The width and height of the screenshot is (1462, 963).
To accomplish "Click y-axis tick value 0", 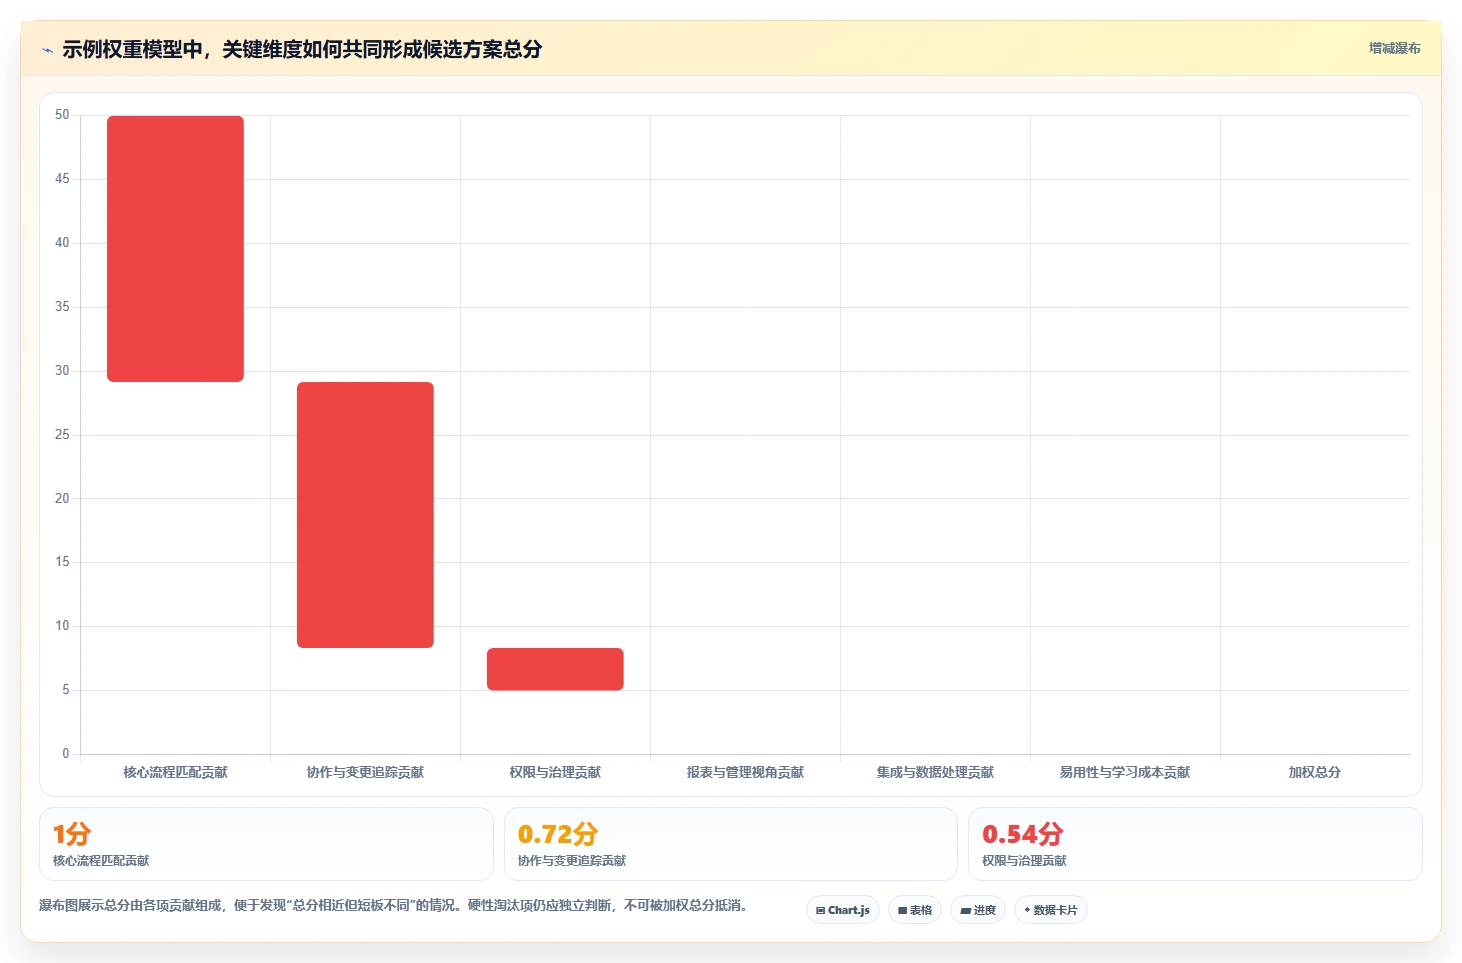I will click(x=66, y=754).
